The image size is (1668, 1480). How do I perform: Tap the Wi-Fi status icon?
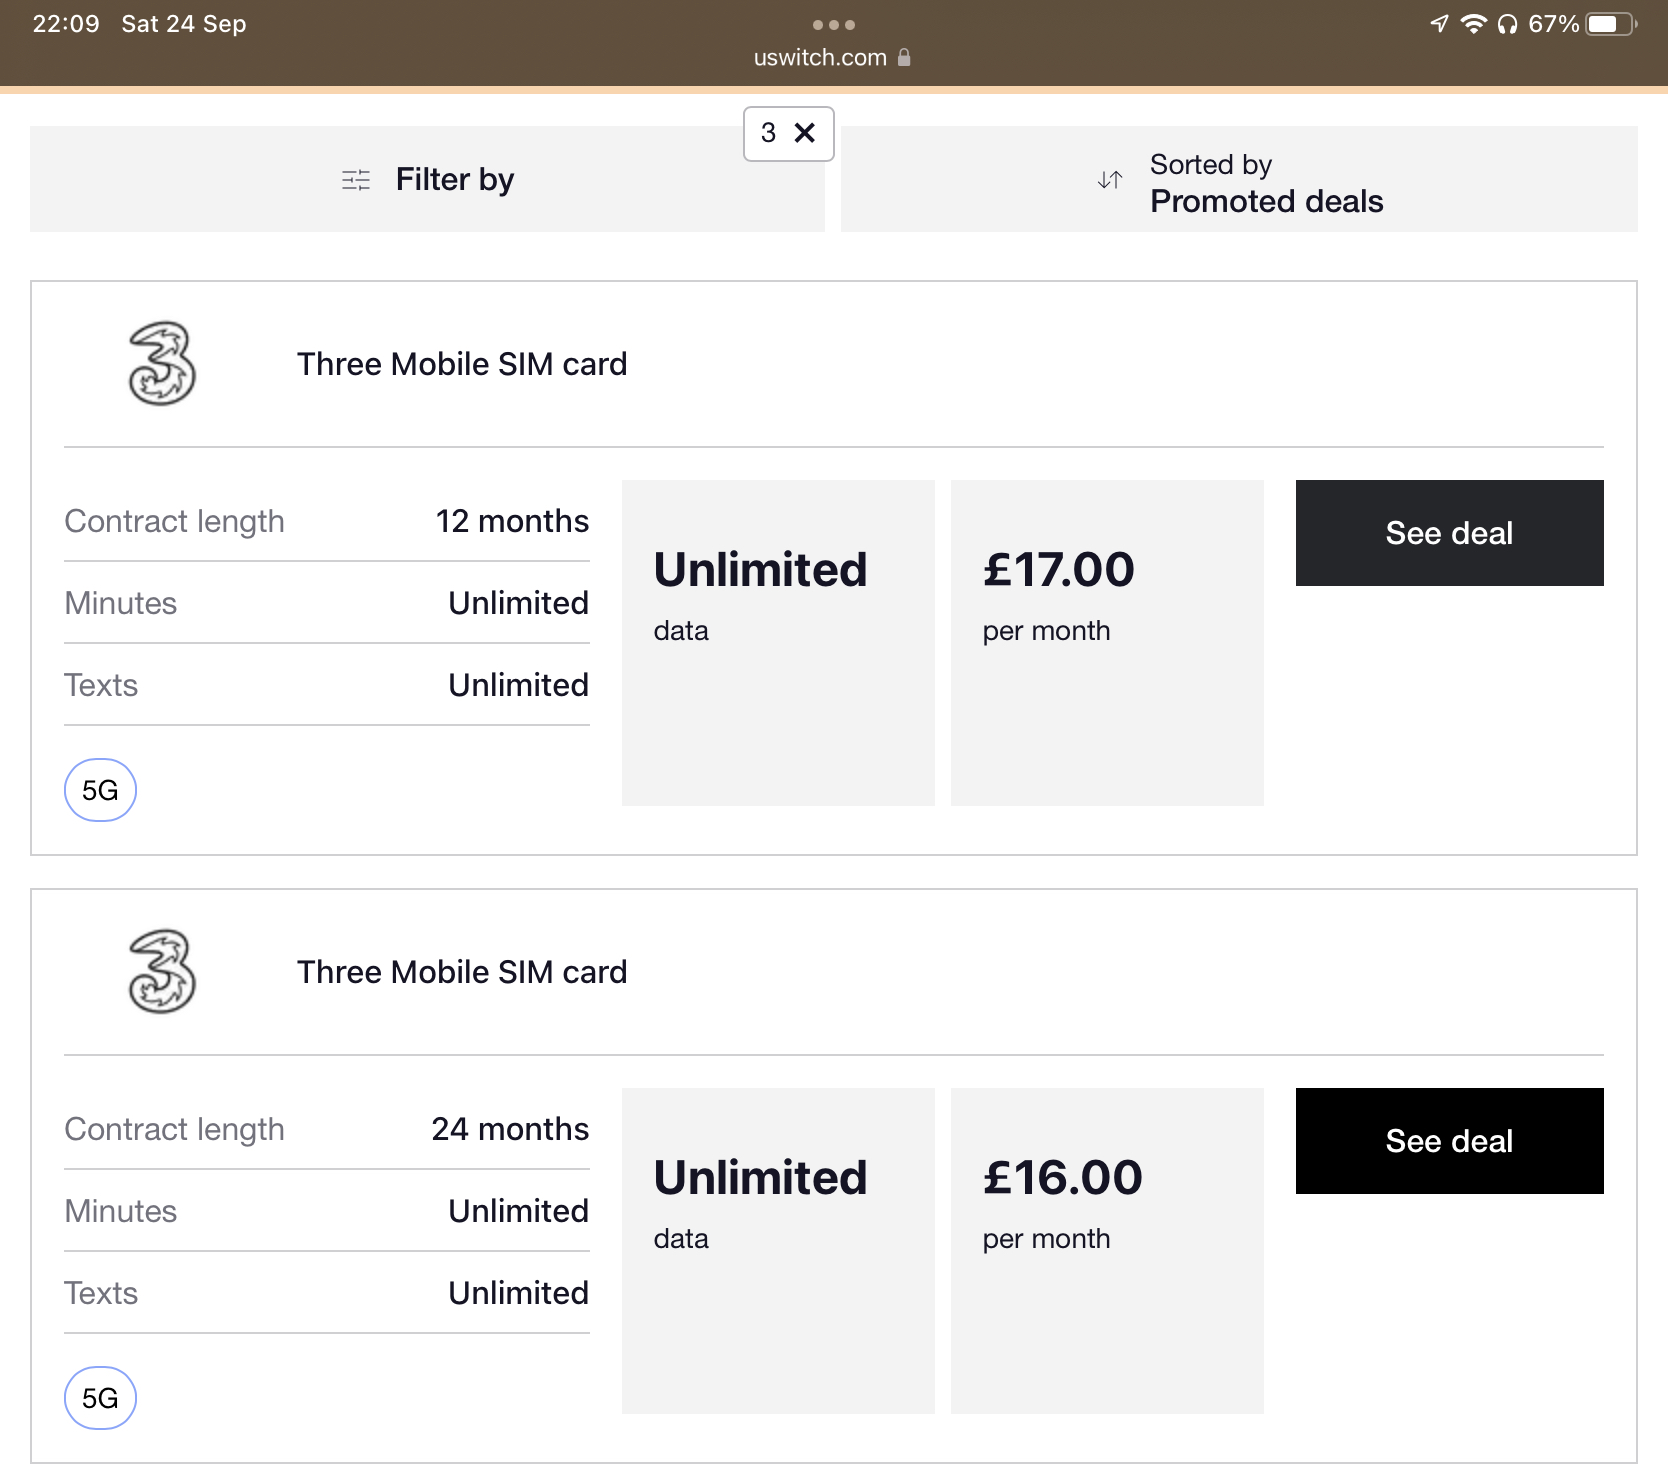1473,24
